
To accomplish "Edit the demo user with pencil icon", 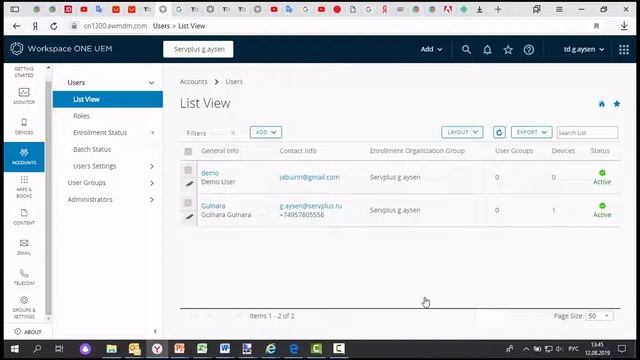I will click(189, 184).
